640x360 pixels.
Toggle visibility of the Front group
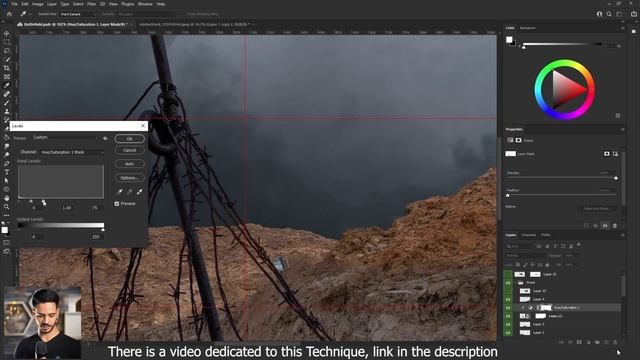pos(508,283)
